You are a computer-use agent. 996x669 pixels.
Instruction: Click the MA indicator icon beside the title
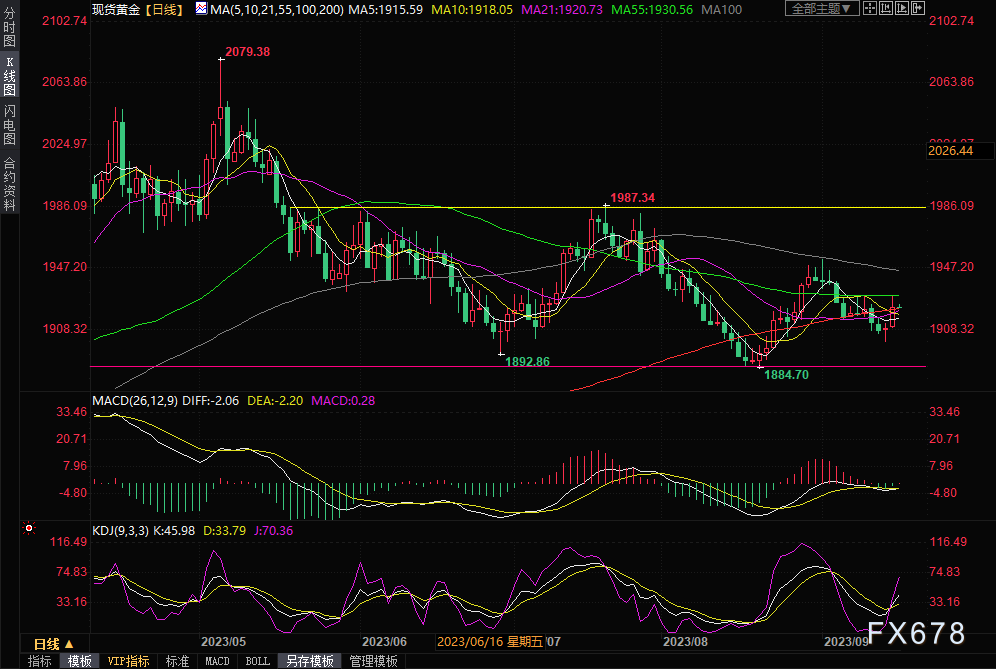click(x=201, y=9)
